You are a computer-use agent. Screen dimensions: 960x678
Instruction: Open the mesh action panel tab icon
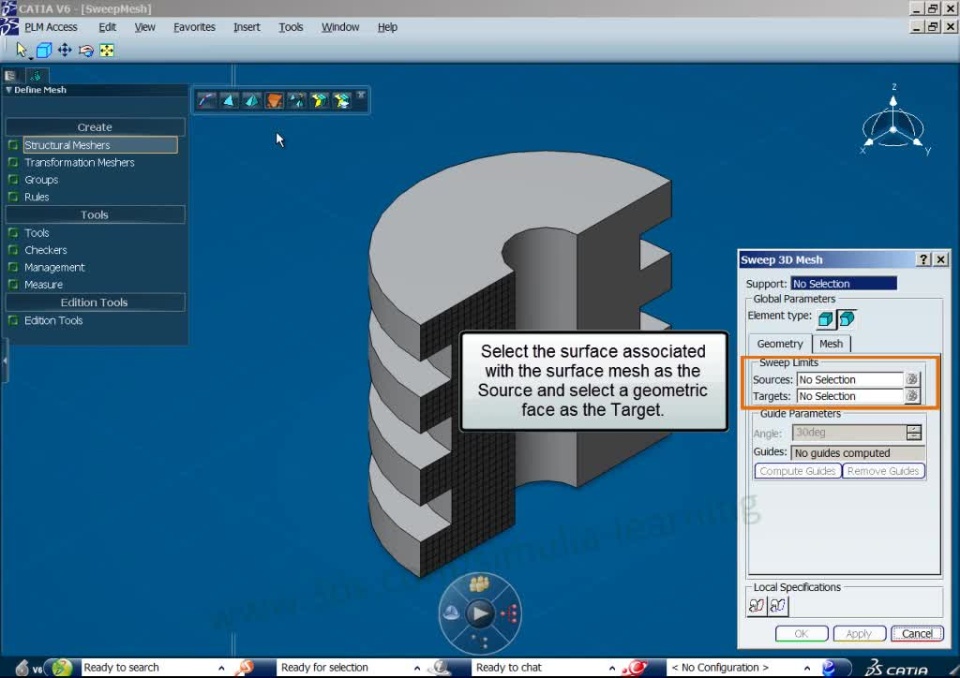coord(36,75)
